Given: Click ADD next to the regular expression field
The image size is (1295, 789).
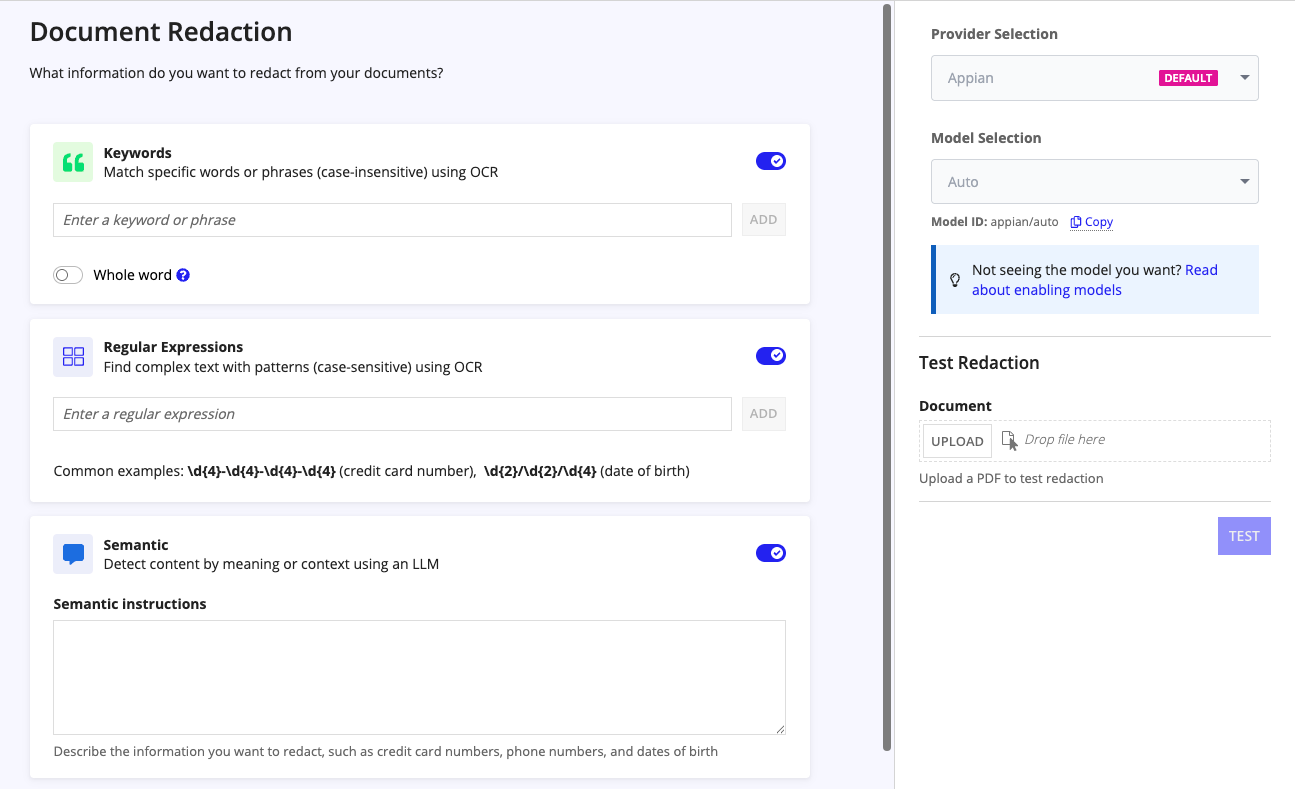Looking at the screenshot, I should tap(764, 414).
